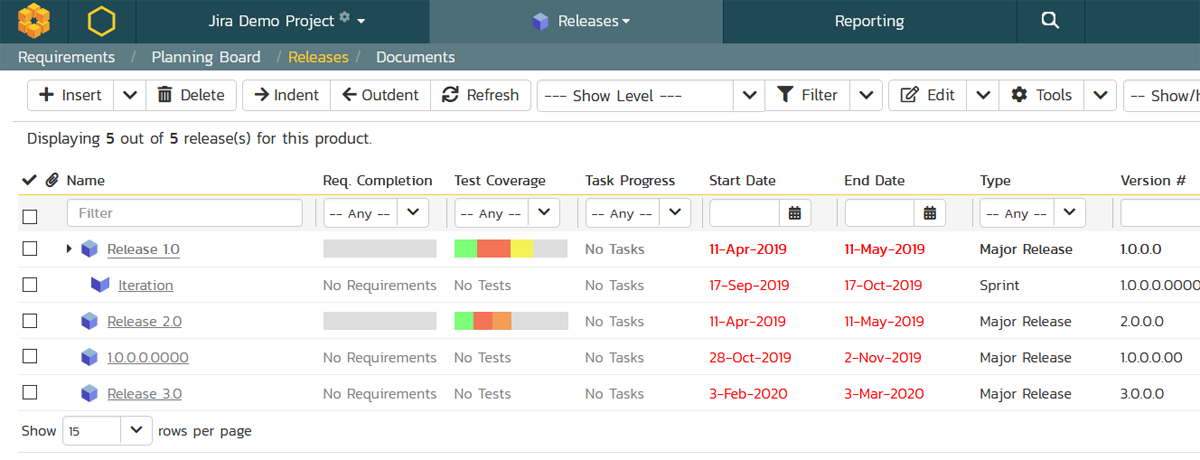Image resolution: width=1200 pixels, height=460 pixels.
Task: Open the End Date calendar picker
Action: 930,213
